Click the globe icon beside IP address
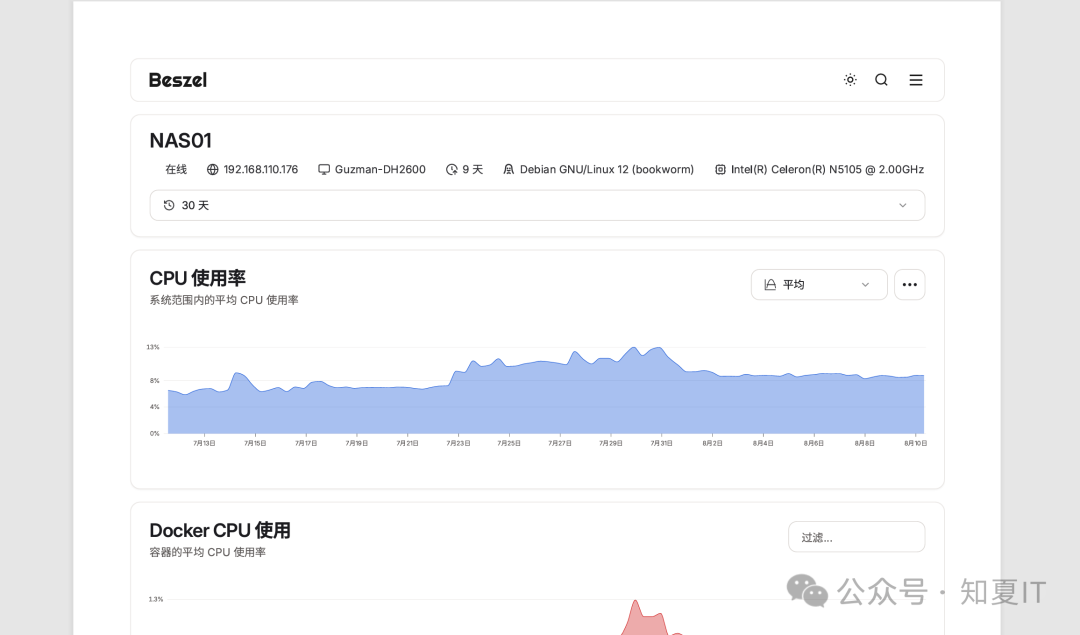1080x635 pixels. pyautogui.click(x=213, y=169)
